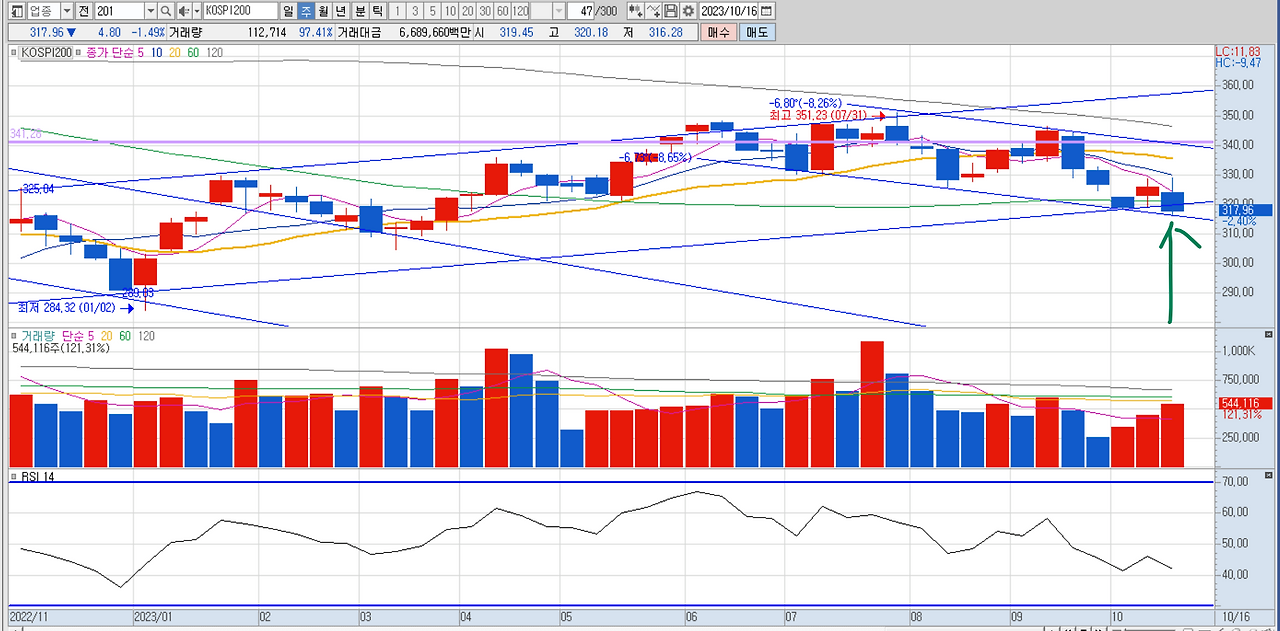Screen dimensions: 1280x631
Task: Choose the 20 interval button in toolbar
Action: pos(467,10)
